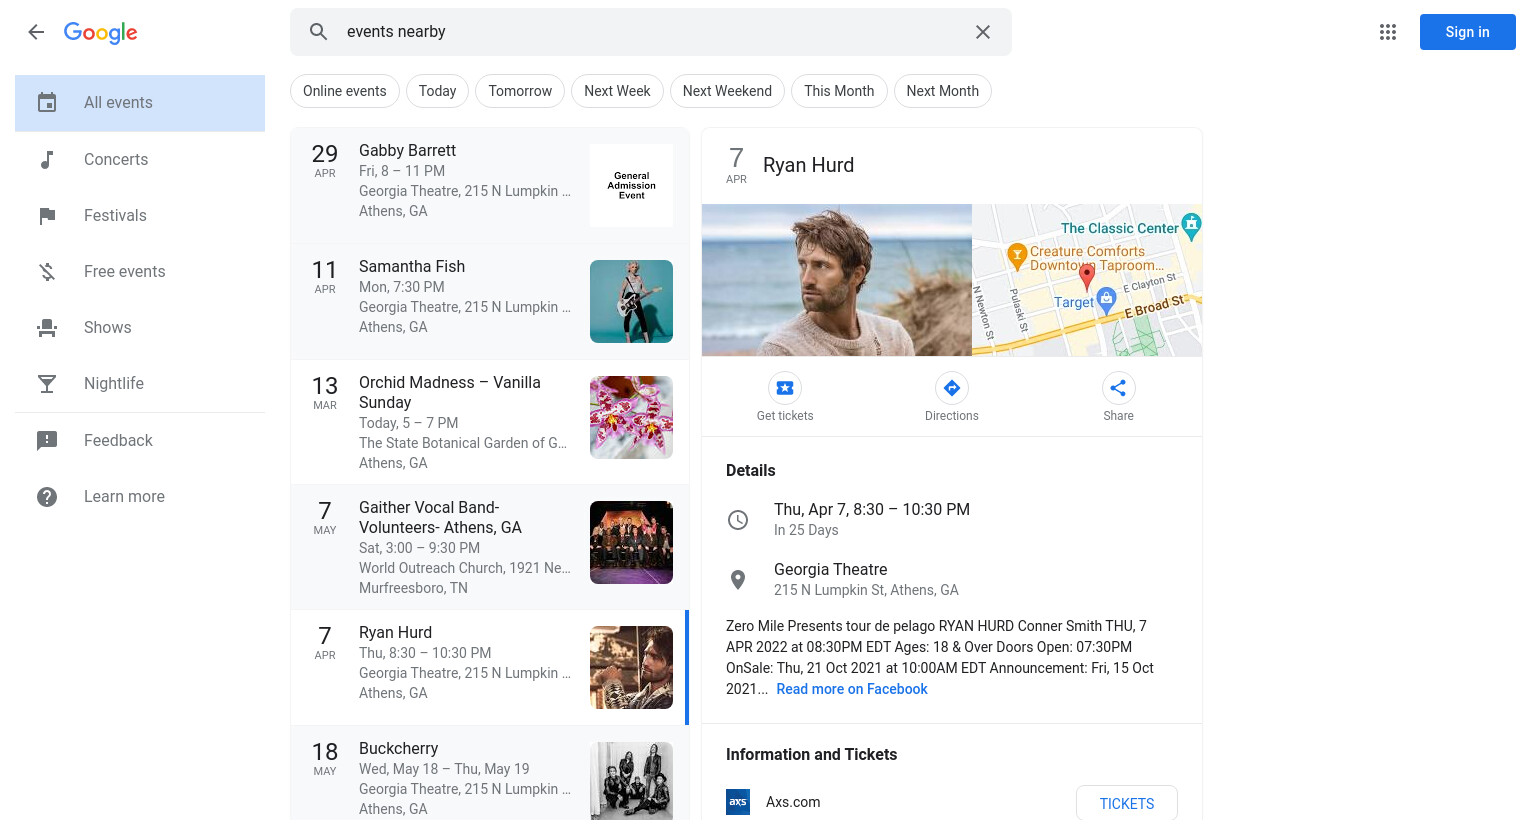Click the search magnifier icon

319,32
